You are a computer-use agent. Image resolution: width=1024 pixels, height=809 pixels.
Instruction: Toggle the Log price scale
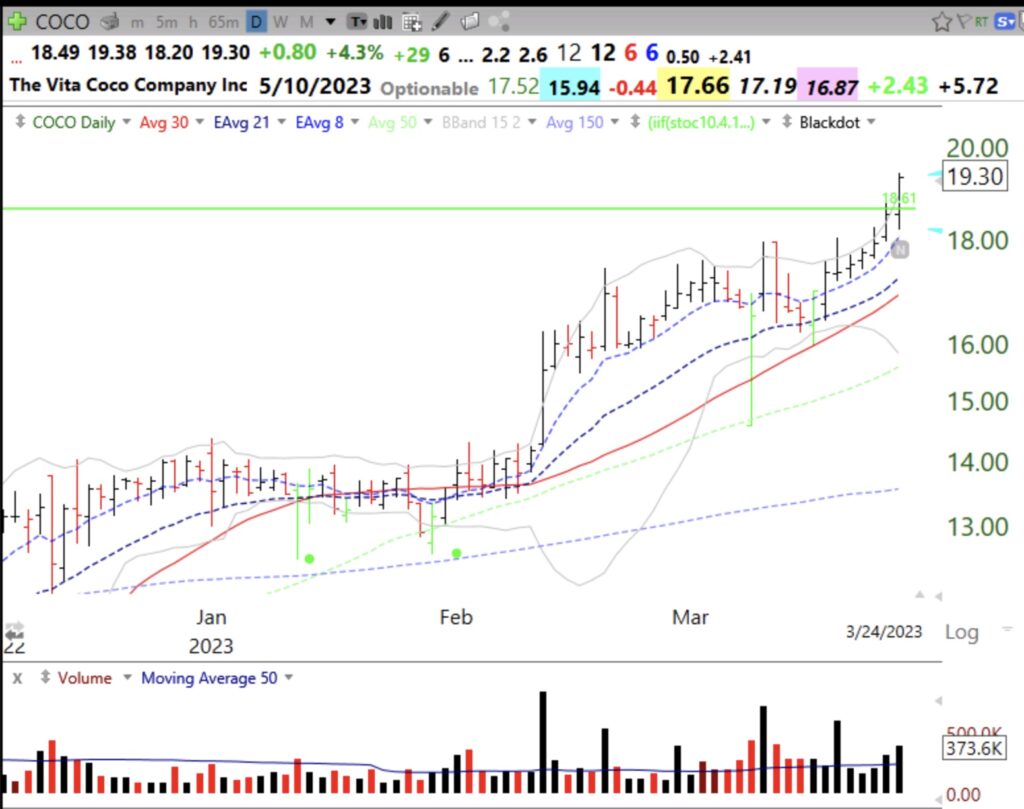click(962, 632)
